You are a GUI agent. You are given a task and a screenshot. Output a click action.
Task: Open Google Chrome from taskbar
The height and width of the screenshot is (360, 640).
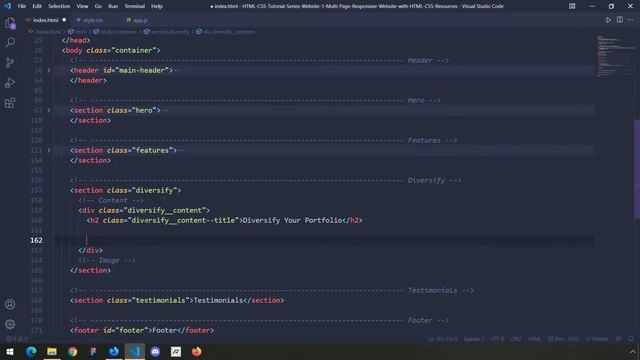73,351
